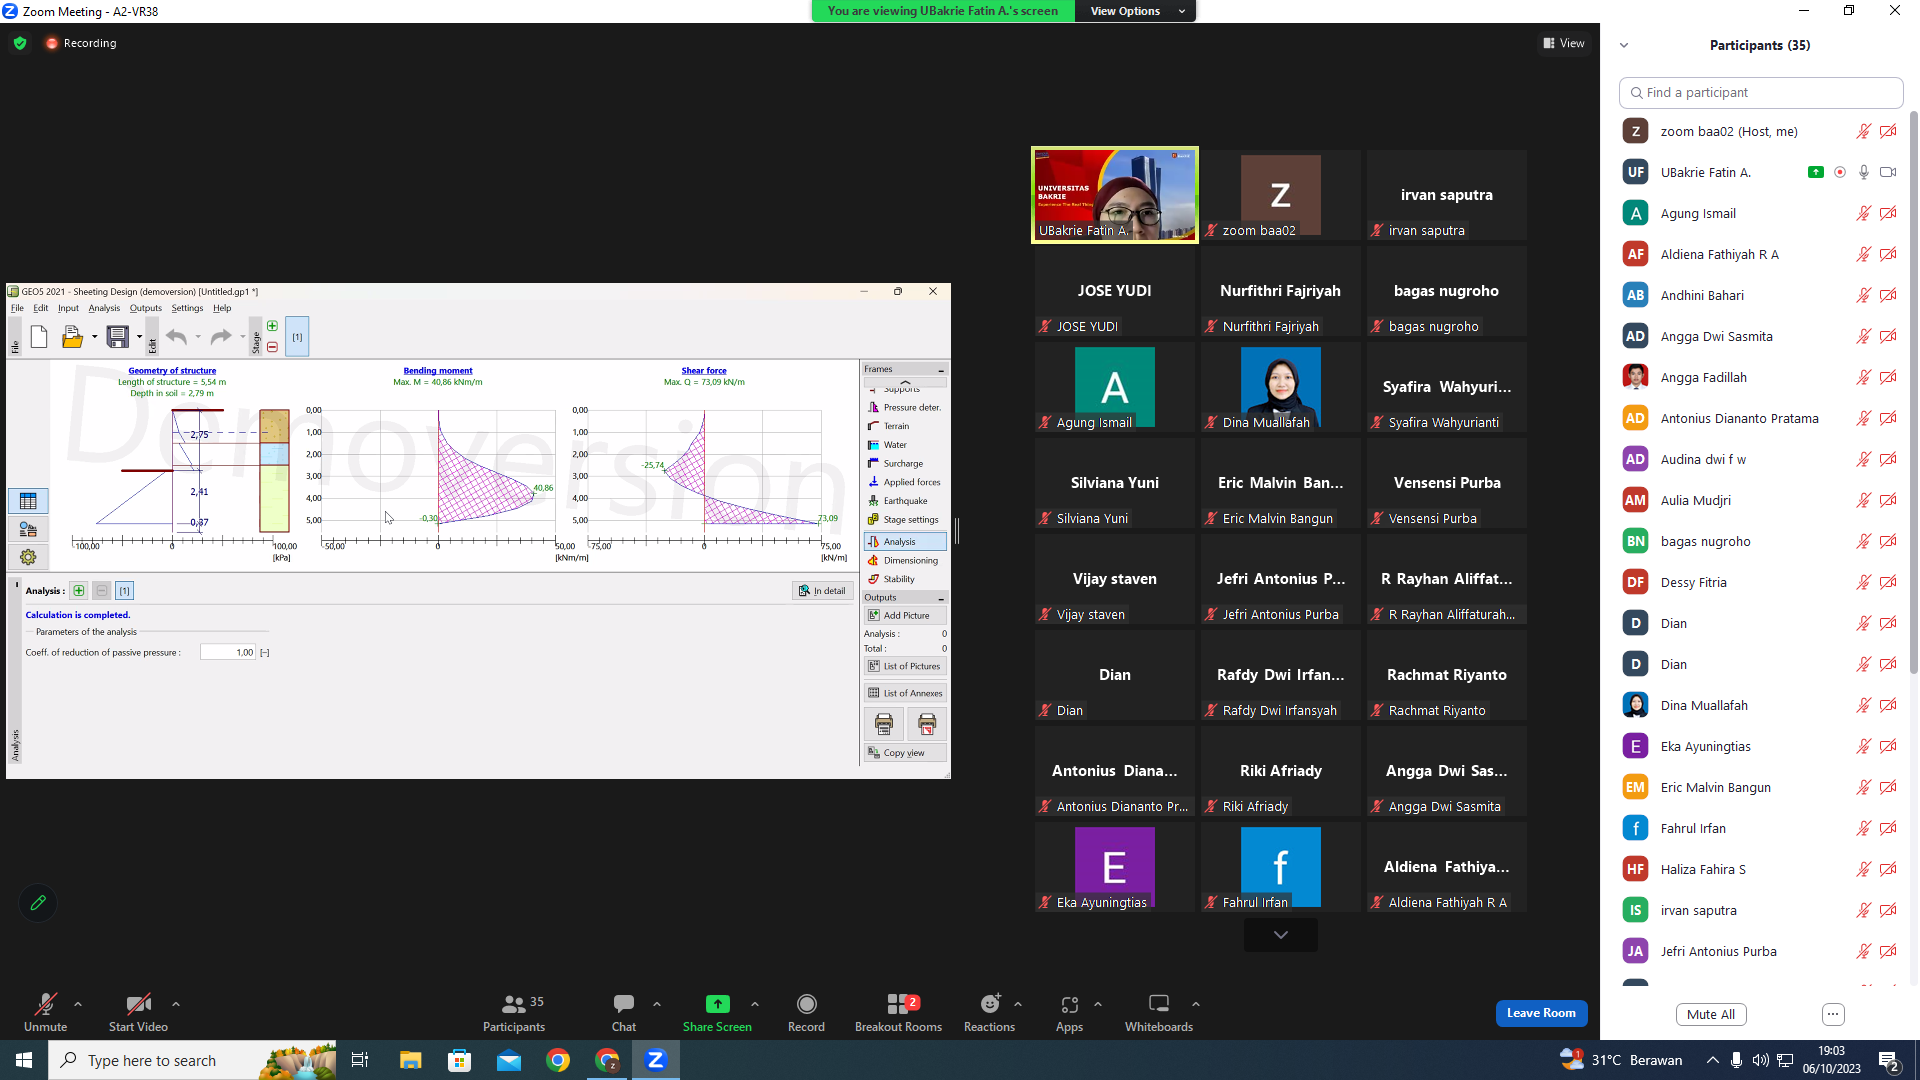Collapse the Participants panel chevron
Viewport: 1920px width, 1080px height.
(1624, 45)
